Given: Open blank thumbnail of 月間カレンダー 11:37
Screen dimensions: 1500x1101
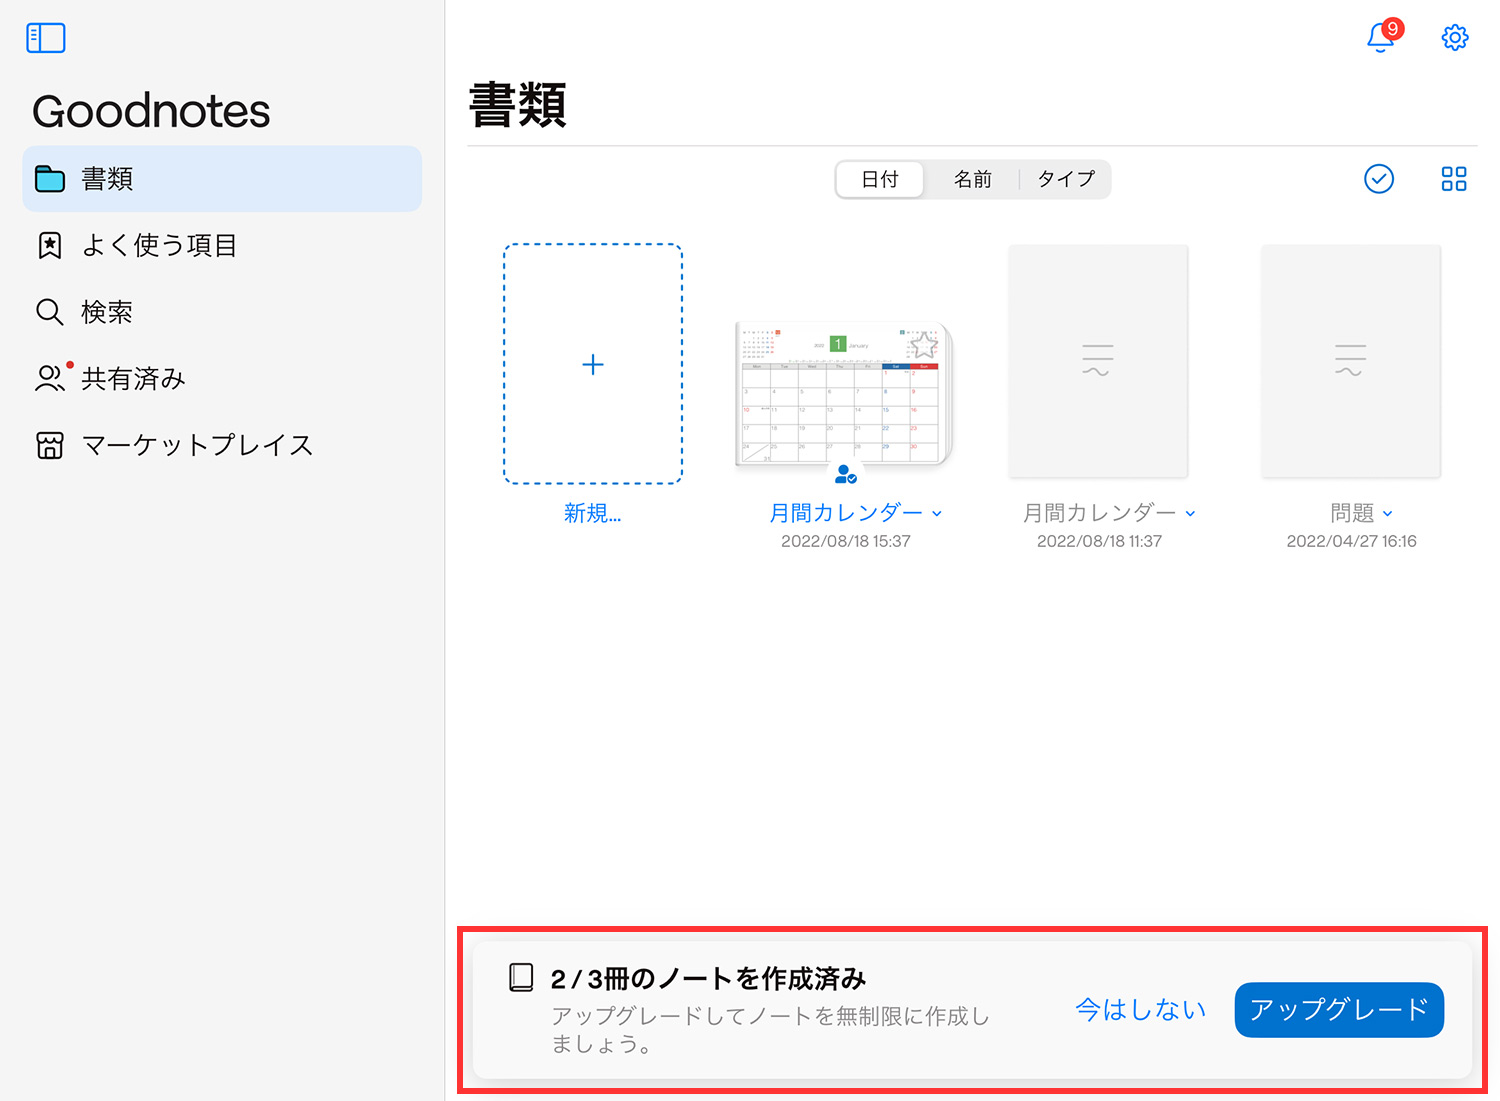Looking at the screenshot, I should click(1098, 361).
